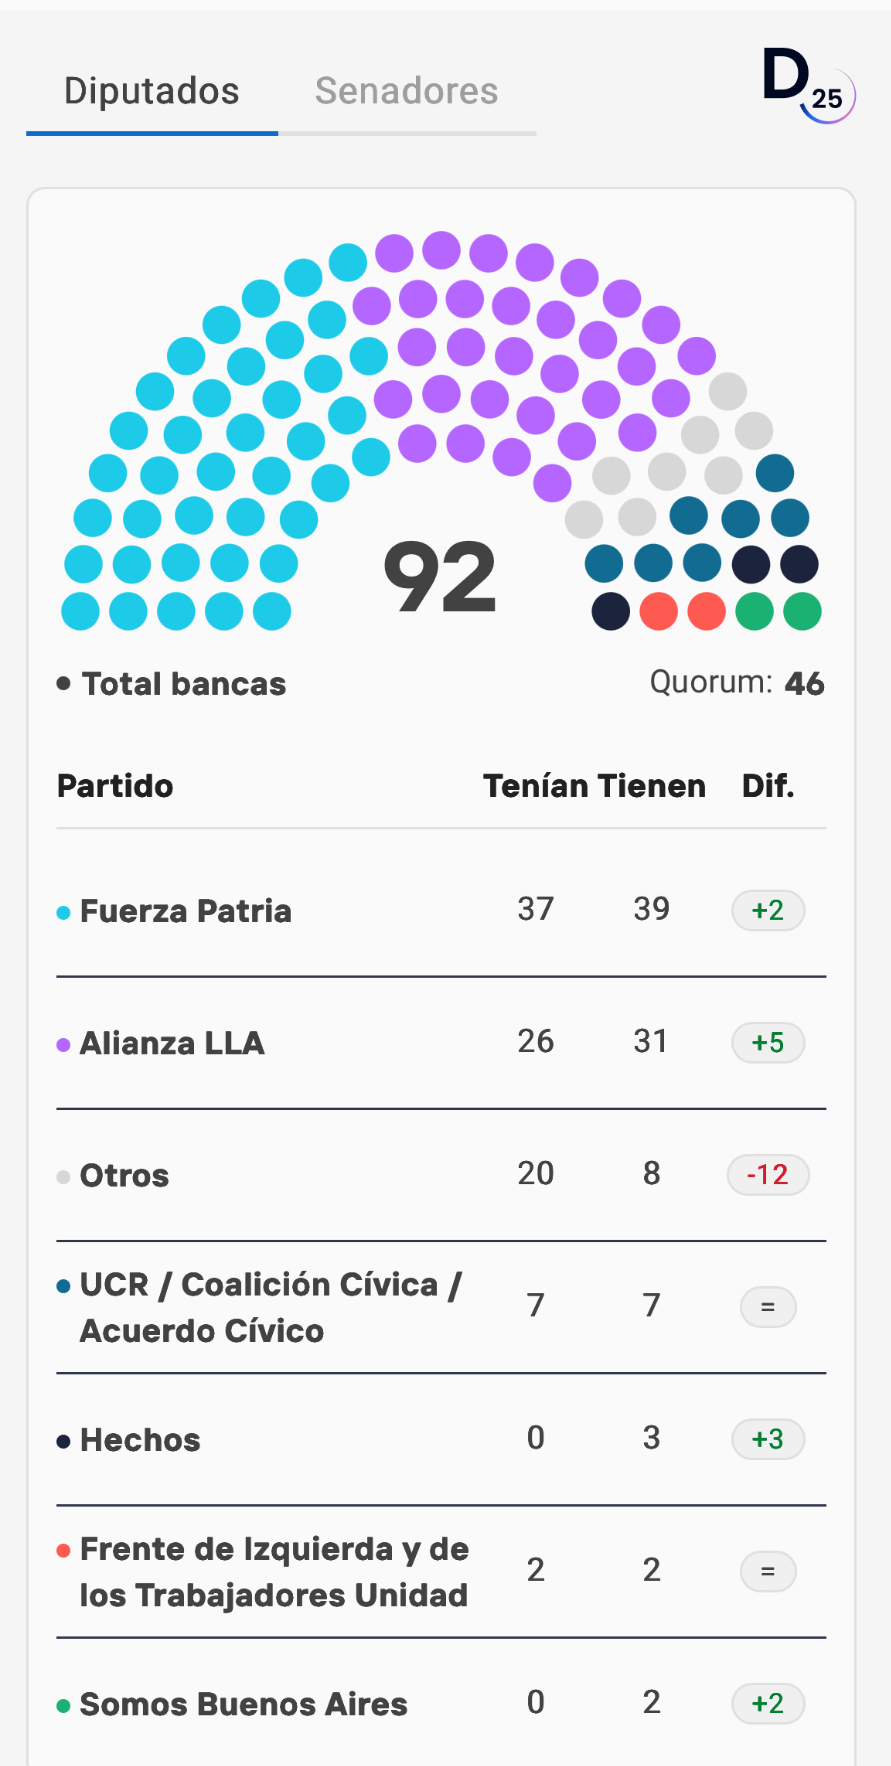
Task: Click the Hechos dark navy legend dot
Action: (63, 1441)
